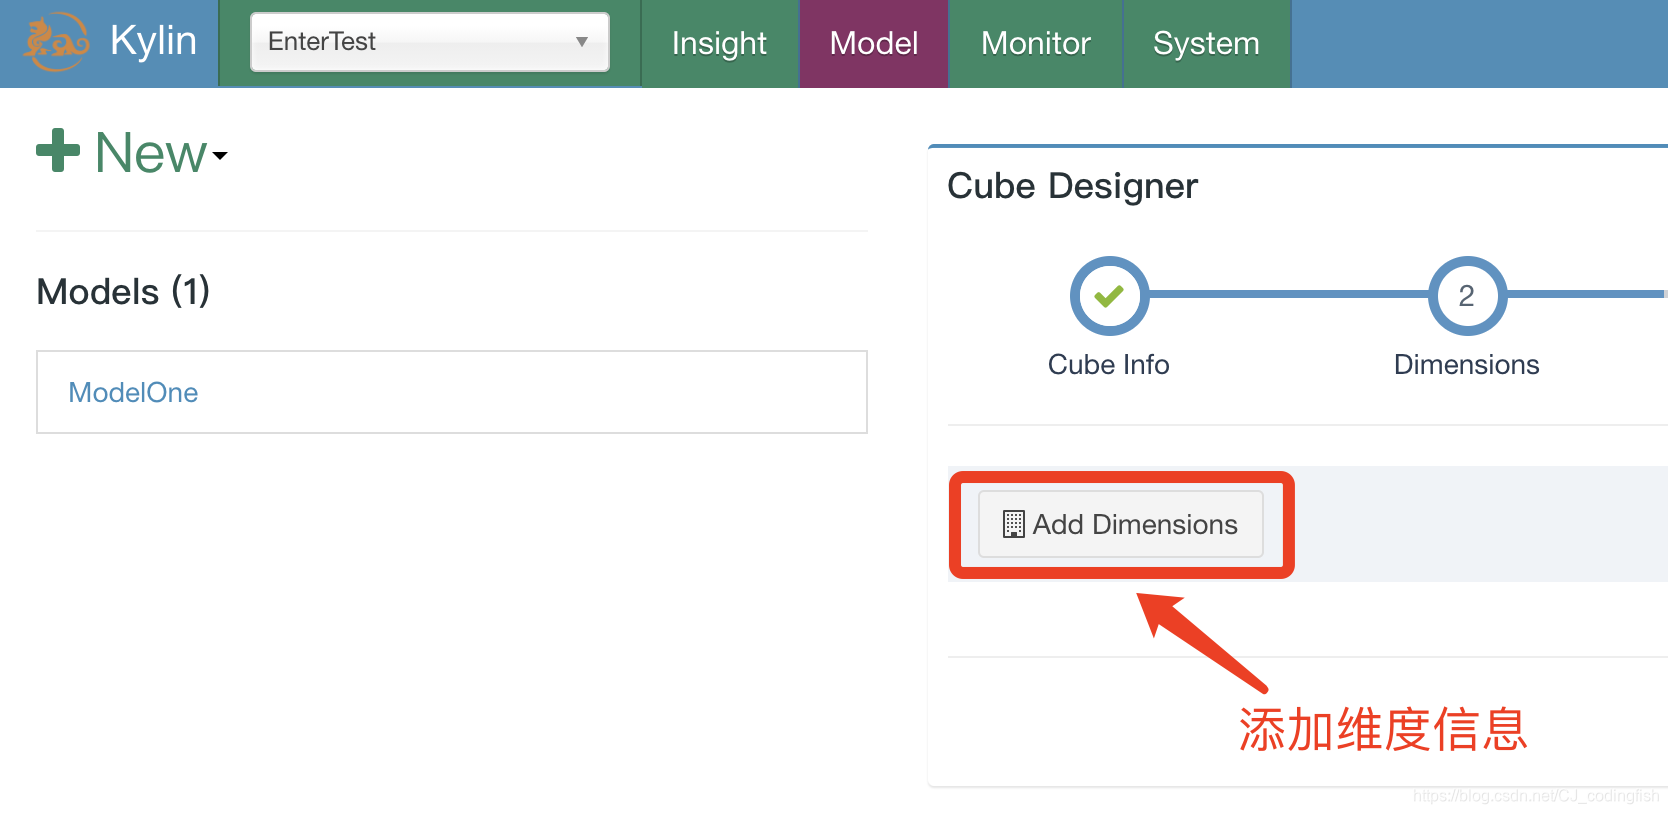
Task: Open the Insight tab
Action: 719,43
